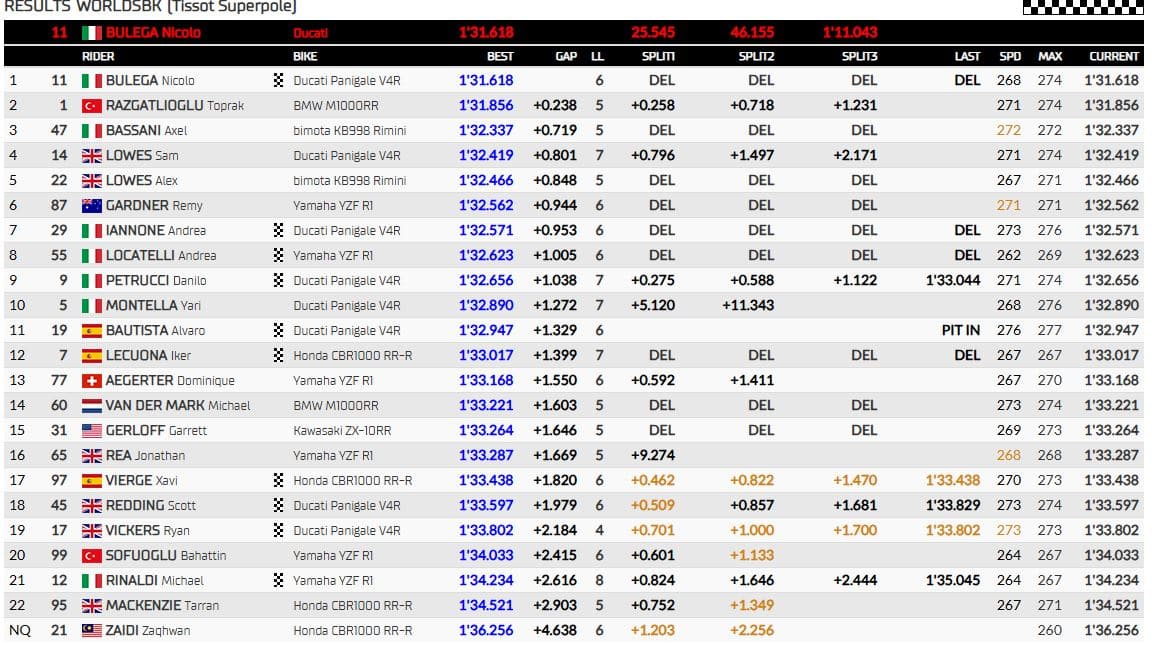Select rider name 'MONTELLA Yari'
The width and height of the screenshot is (1155, 645).
tap(153, 306)
